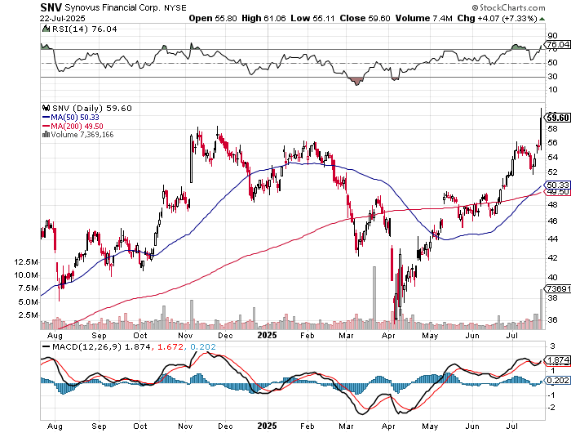Click the green up-arrow after the Chg value
This screenshot has height=433, width=571.
pos(542,19)
